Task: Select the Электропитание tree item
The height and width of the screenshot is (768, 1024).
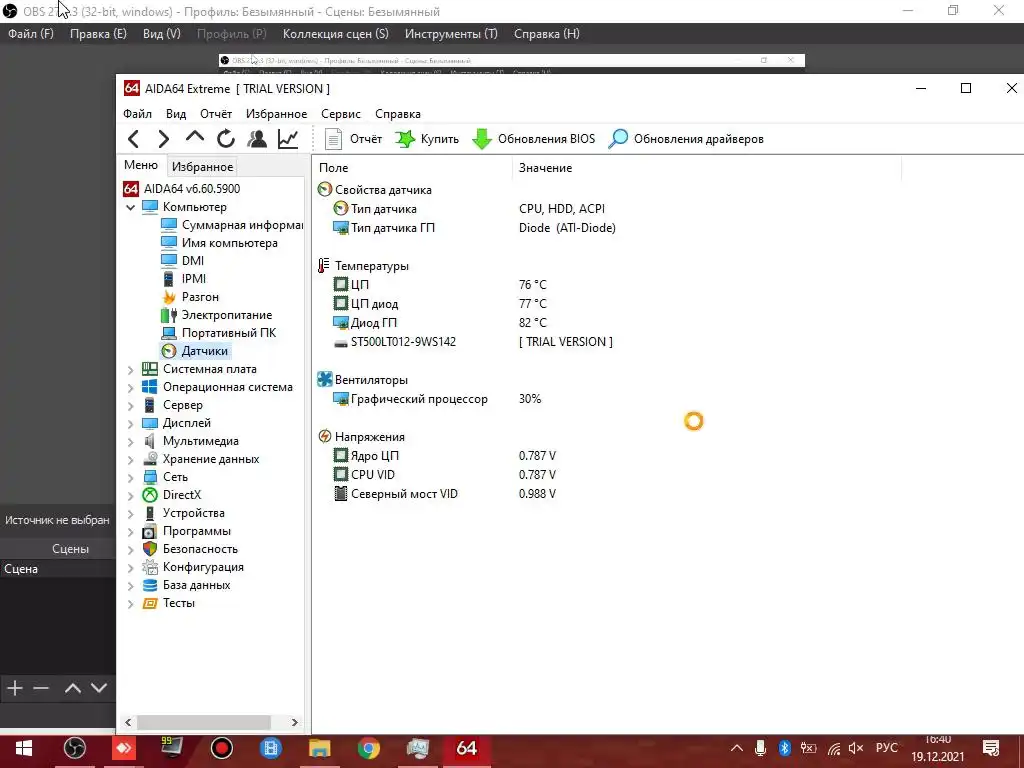Action: pyautogui.click(x=217, y=315)
